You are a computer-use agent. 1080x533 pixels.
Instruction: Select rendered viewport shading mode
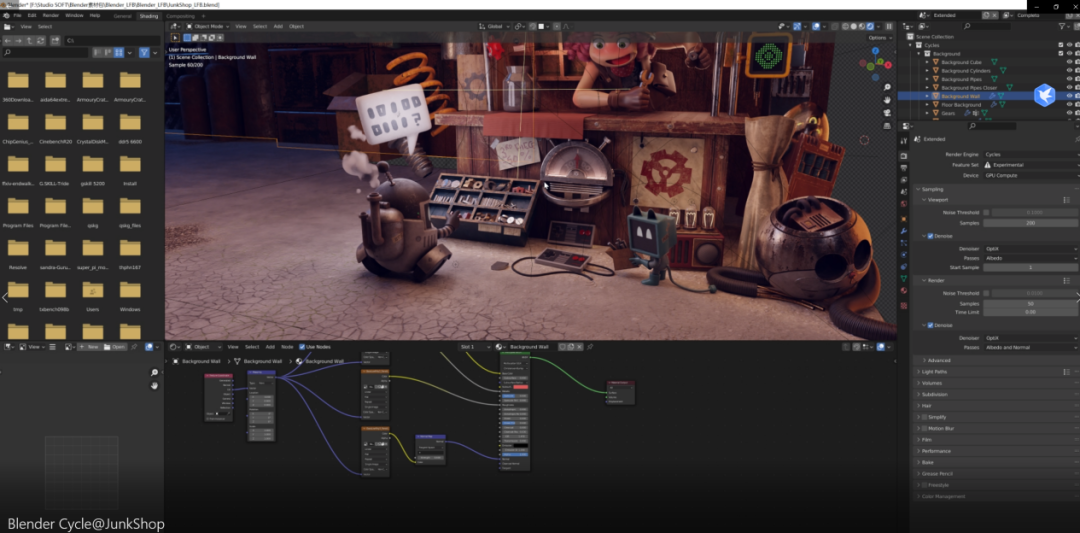tap(870, 26)
